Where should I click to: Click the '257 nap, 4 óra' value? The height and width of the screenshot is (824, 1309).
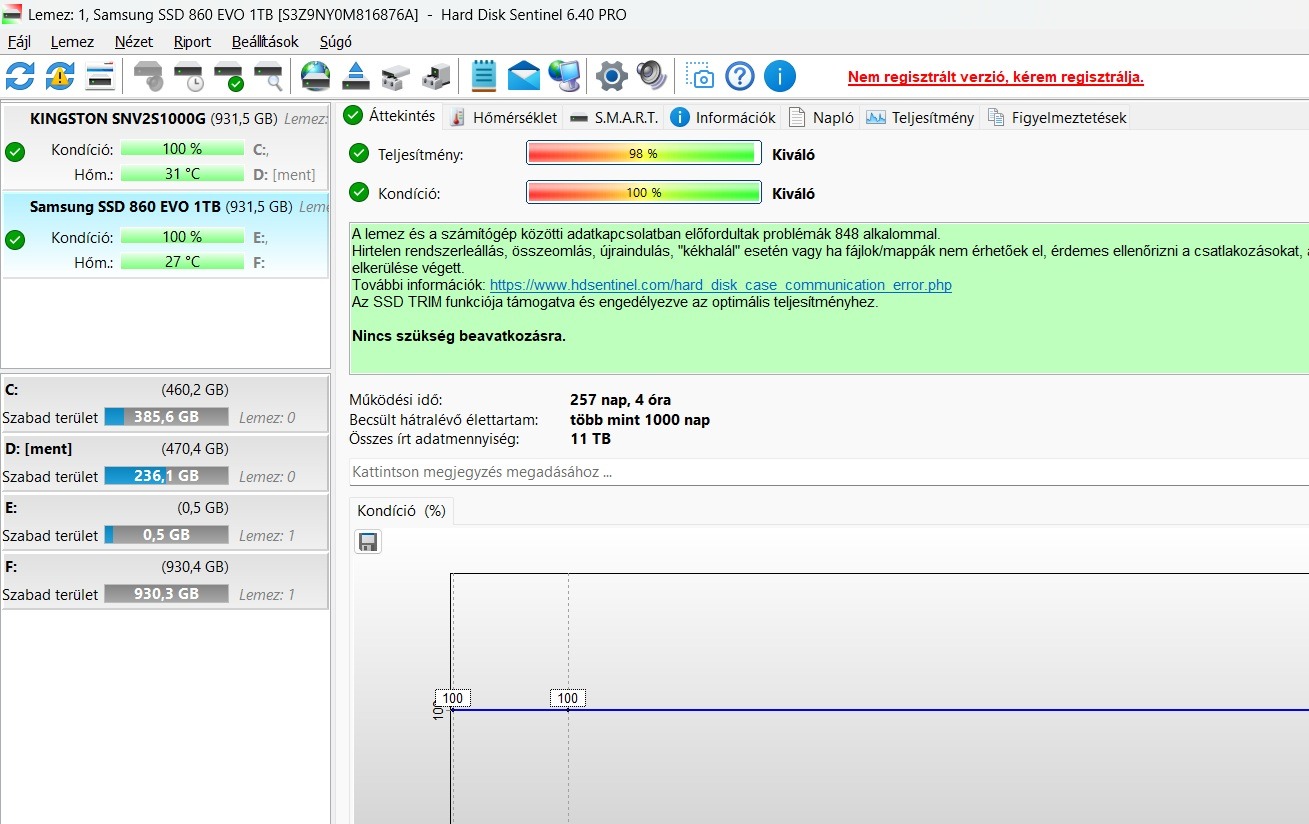(620, 400)
